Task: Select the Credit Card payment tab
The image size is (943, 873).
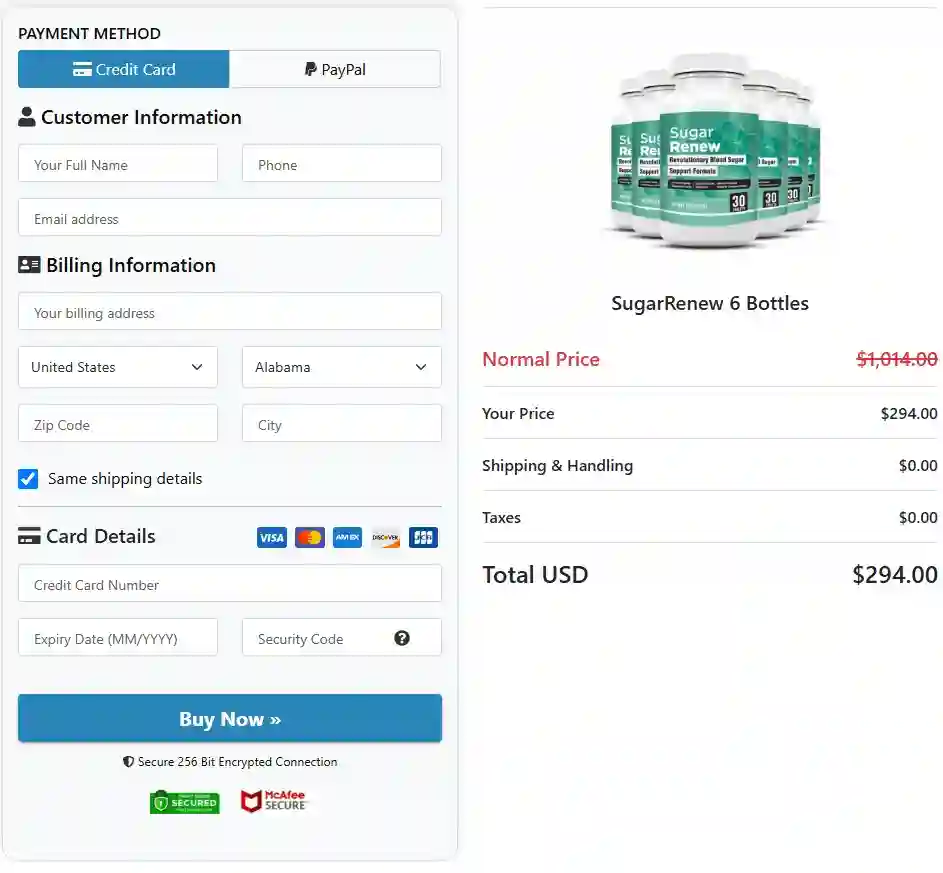Action: 123,68
